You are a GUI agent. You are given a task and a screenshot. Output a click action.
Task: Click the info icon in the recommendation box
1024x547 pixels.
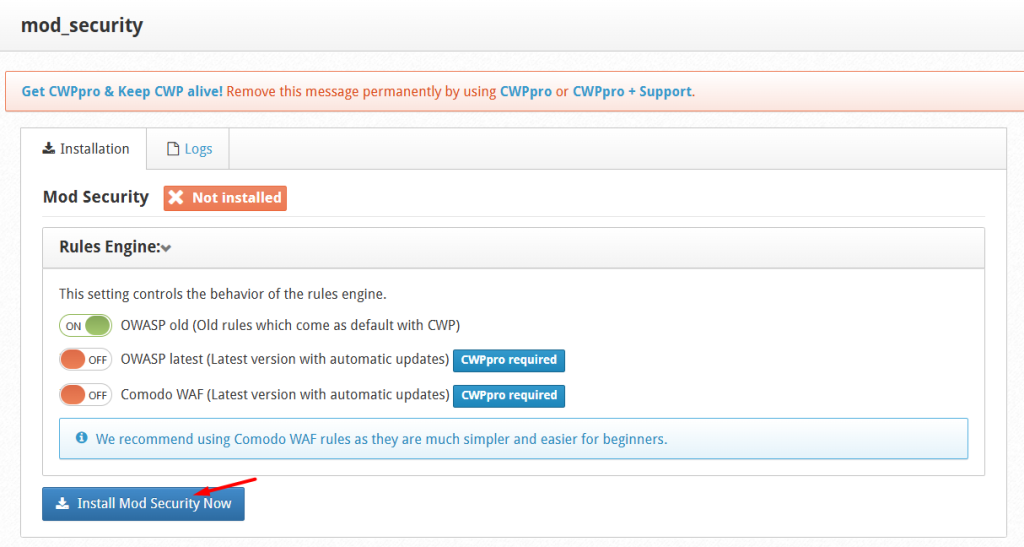click(82, 438)
